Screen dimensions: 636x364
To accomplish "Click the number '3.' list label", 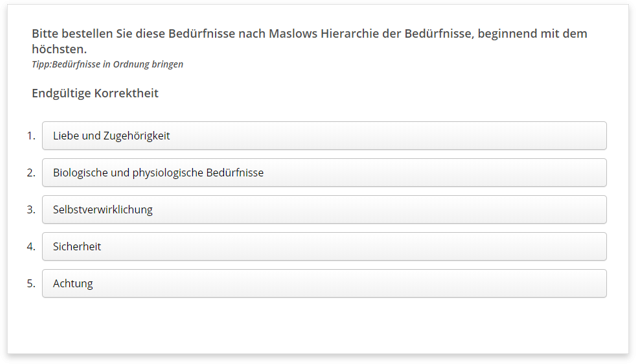I will pyautogui.click(x=31, y=209).
